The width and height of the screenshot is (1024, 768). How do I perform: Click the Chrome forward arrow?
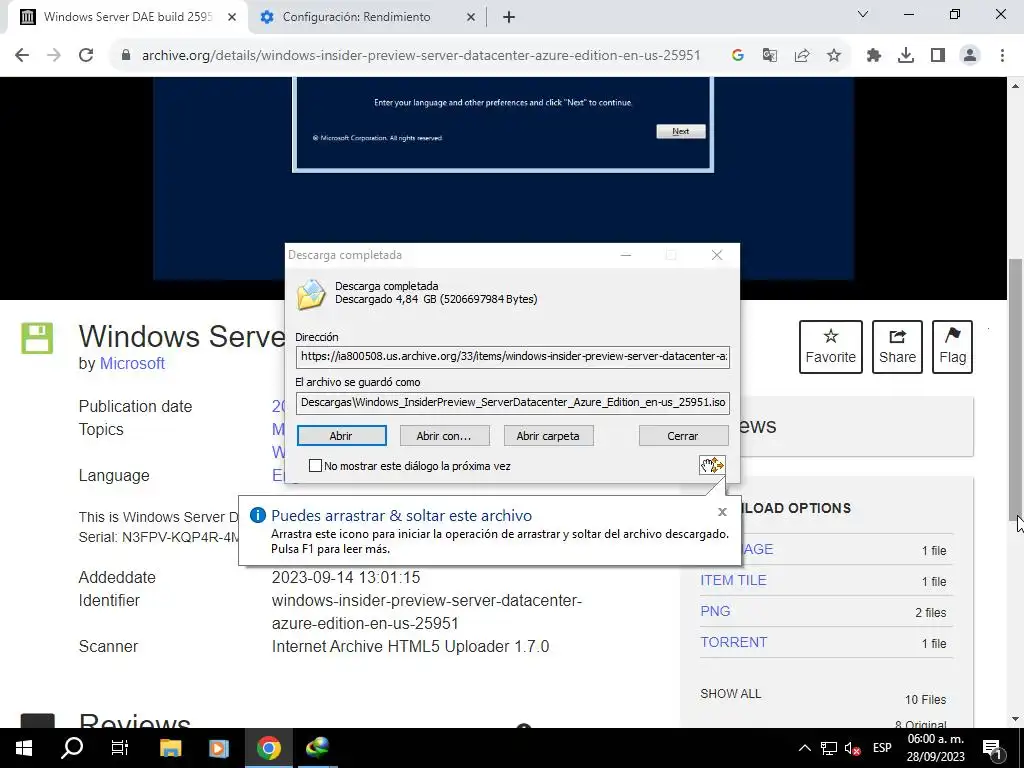tap(54, 56)
